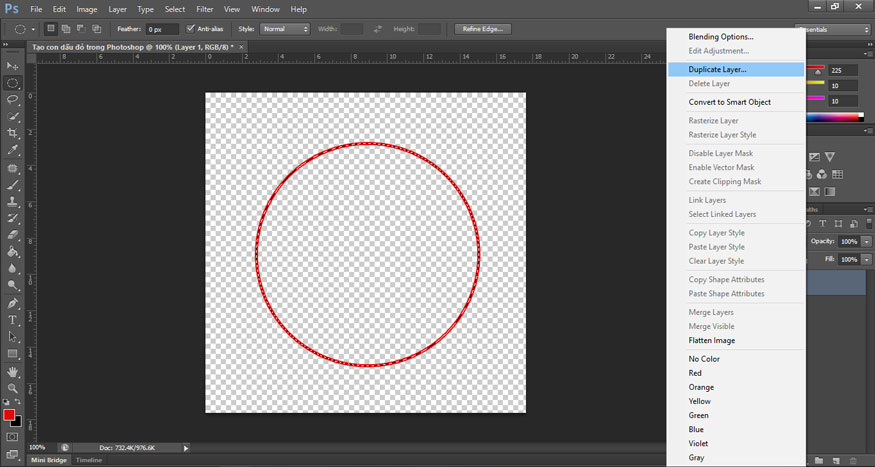Select the Blur tool

click(x=12, y=268)
